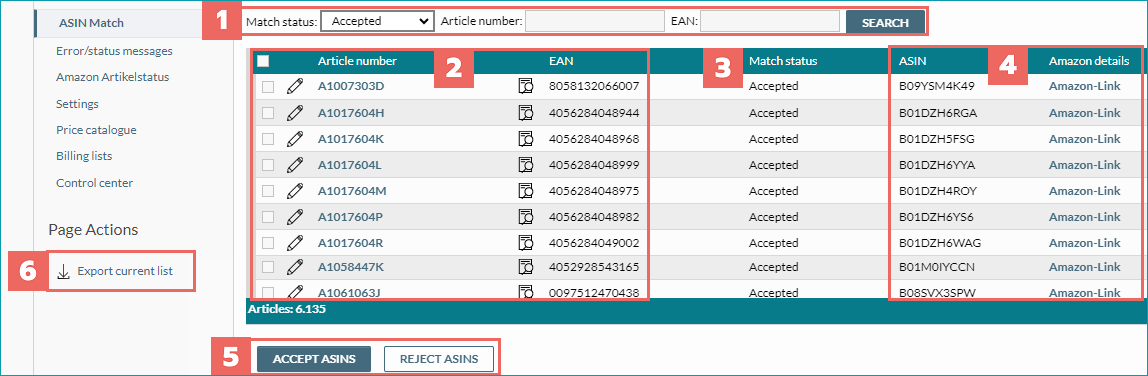Click the export download icon
The width and height of the screenshot is (1148, 376).
point(64,271)
